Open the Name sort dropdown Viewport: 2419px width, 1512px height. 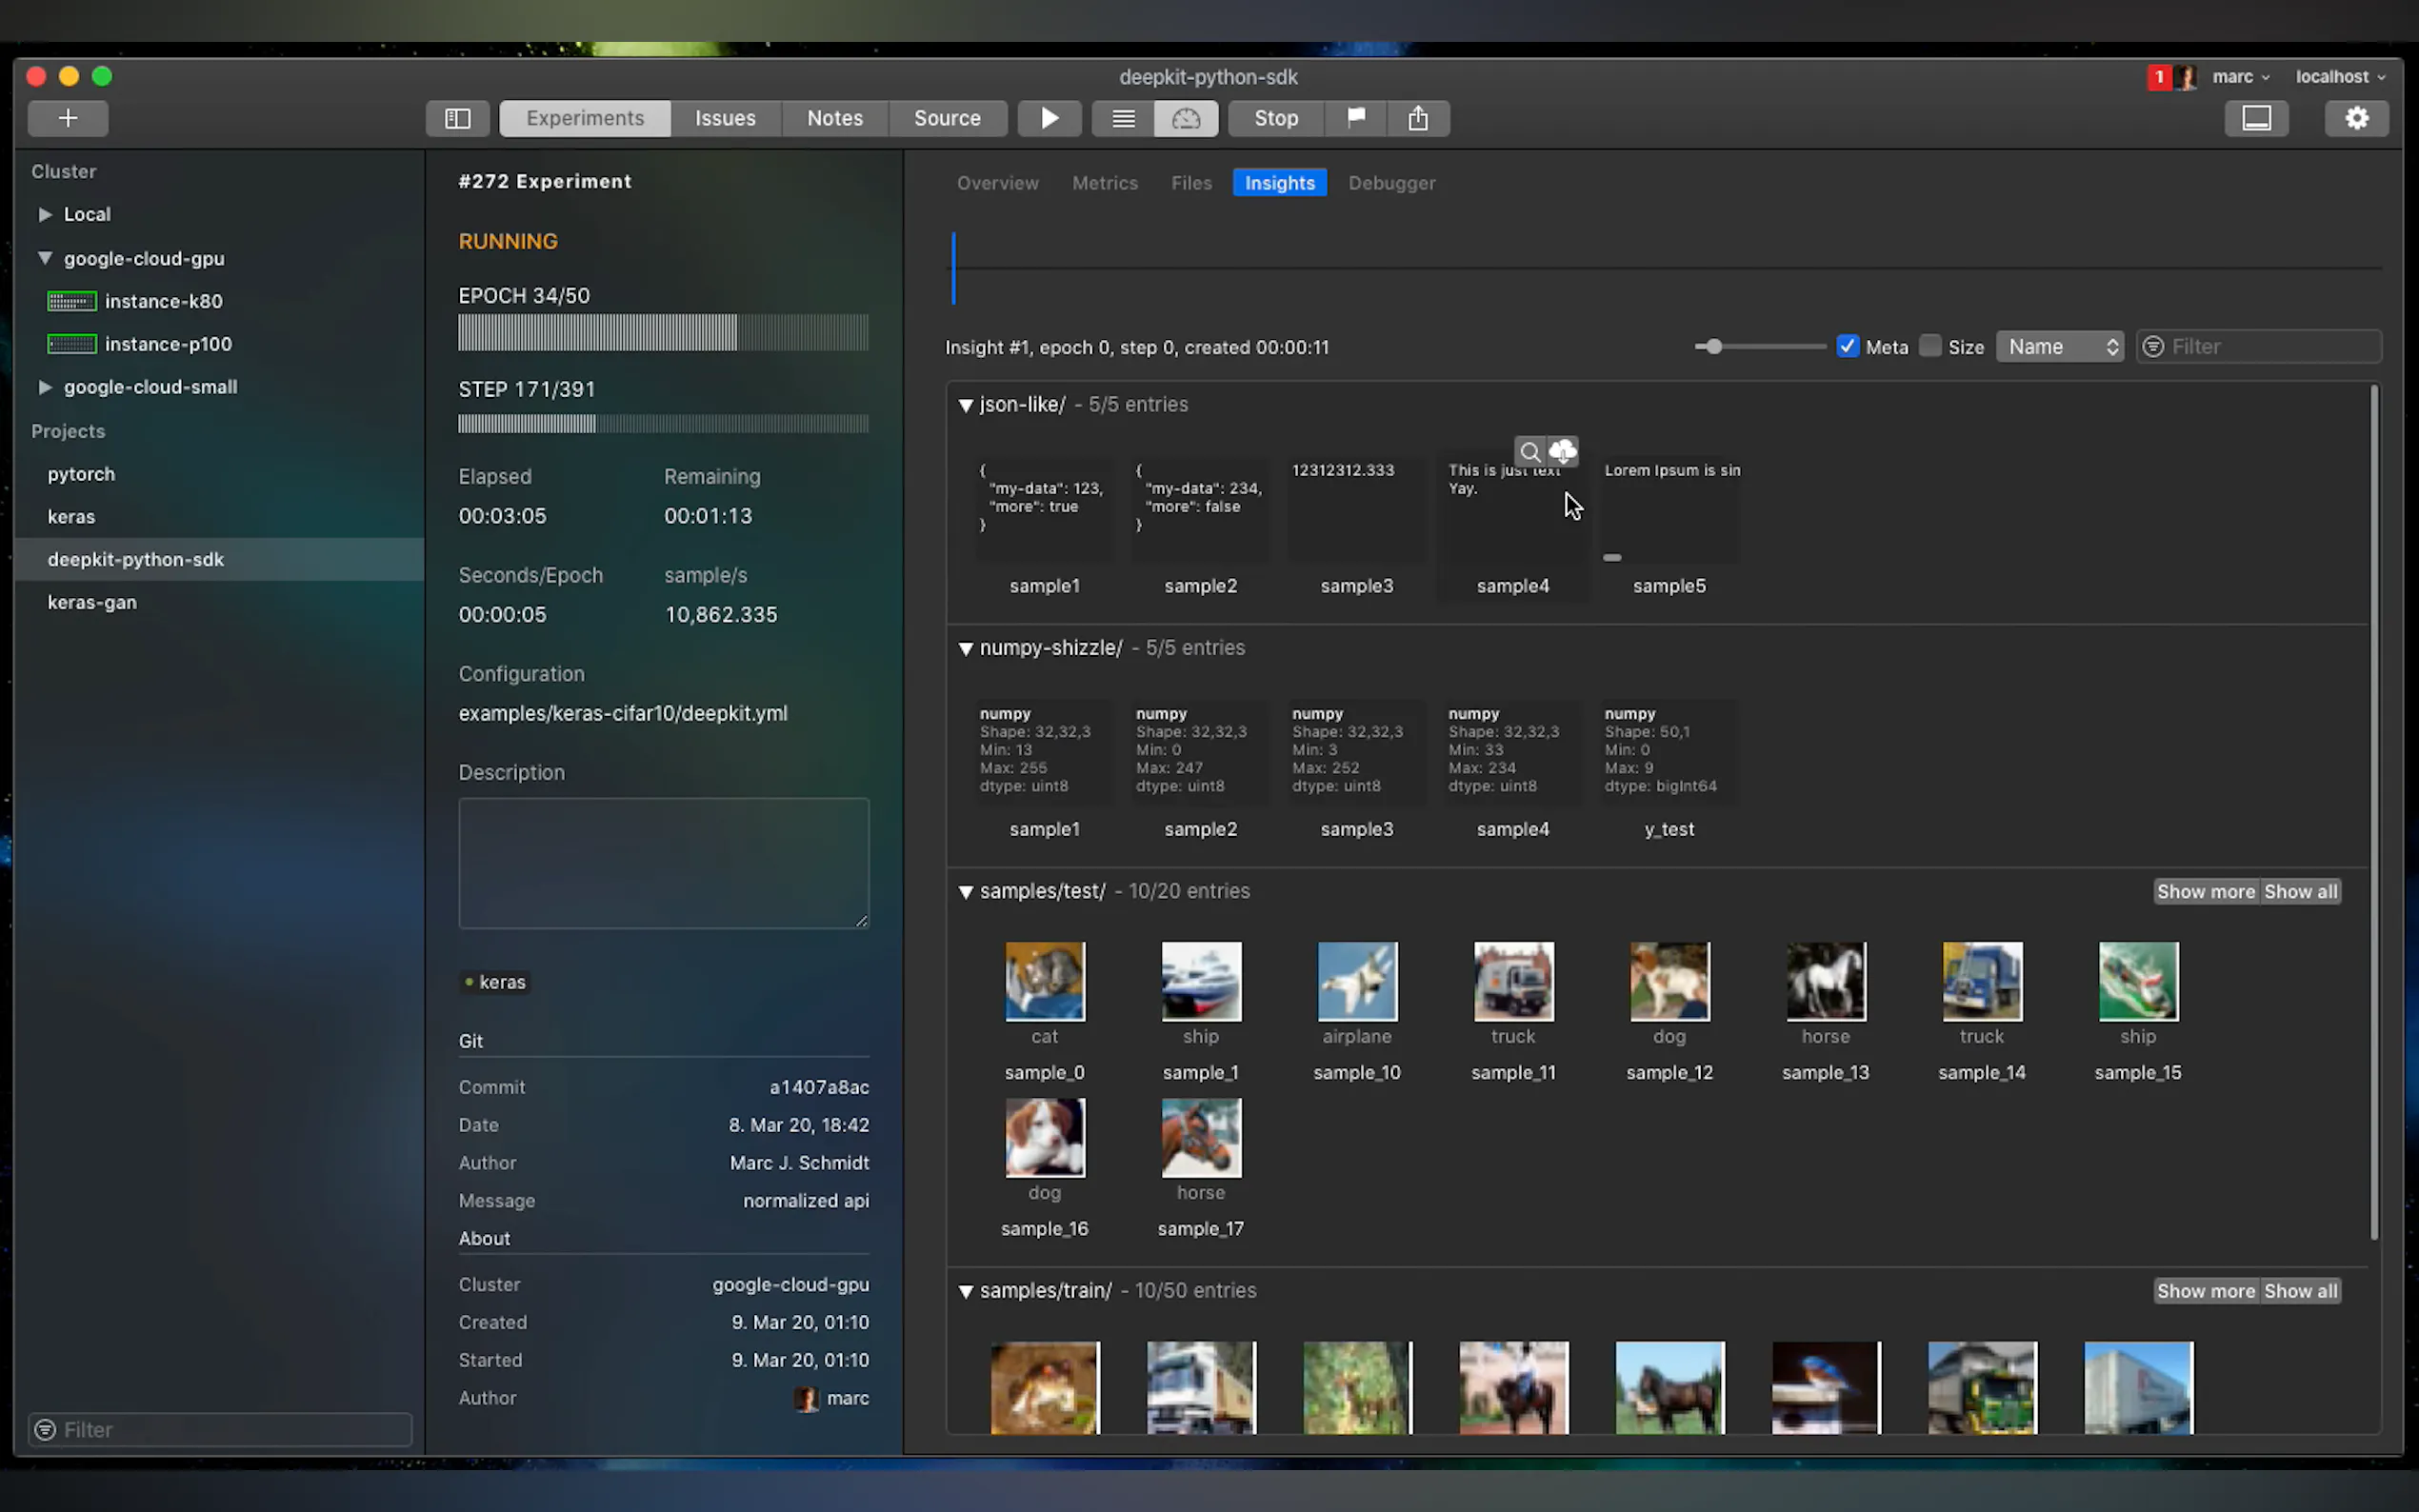(x=2060, y=346)
